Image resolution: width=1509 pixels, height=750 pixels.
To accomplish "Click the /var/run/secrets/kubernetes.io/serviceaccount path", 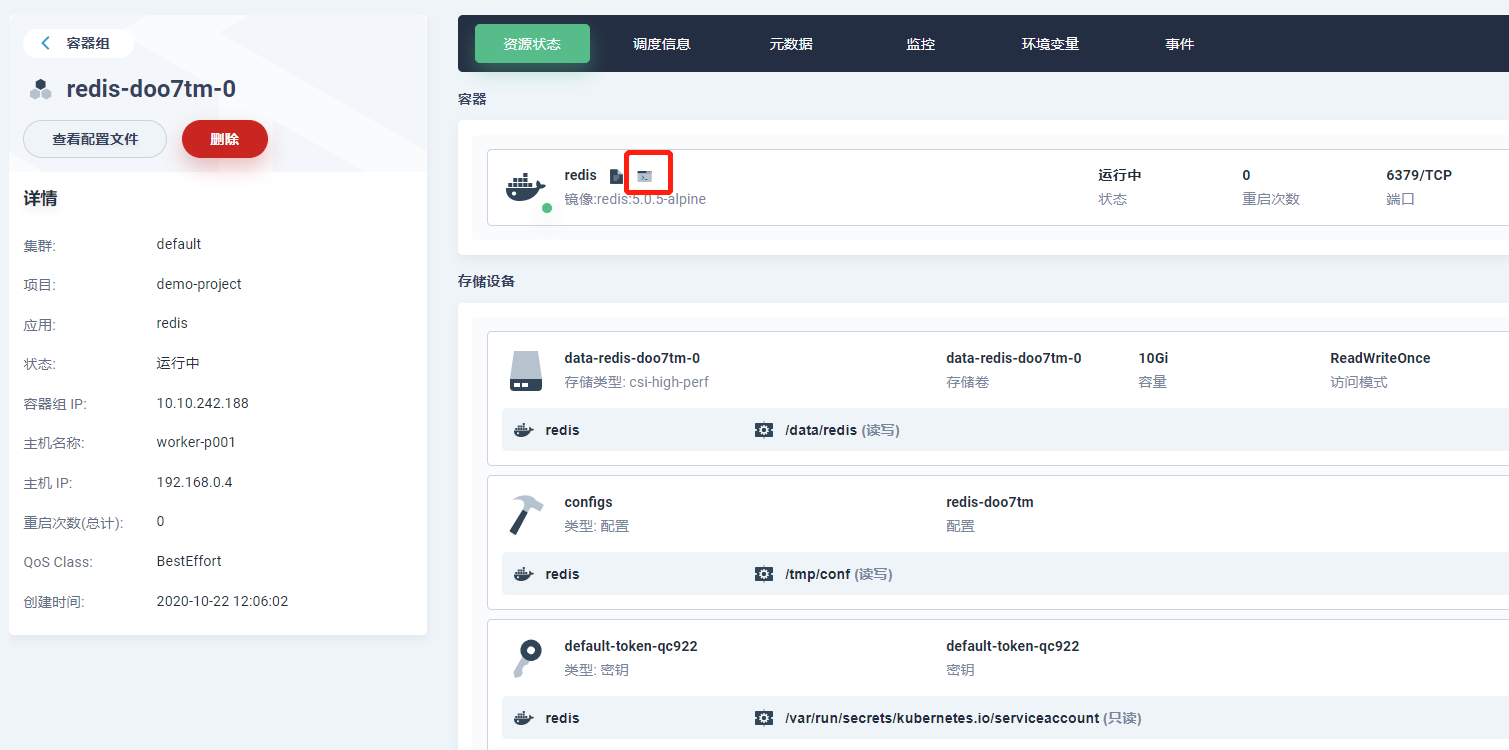I will (x=942, y=718).
